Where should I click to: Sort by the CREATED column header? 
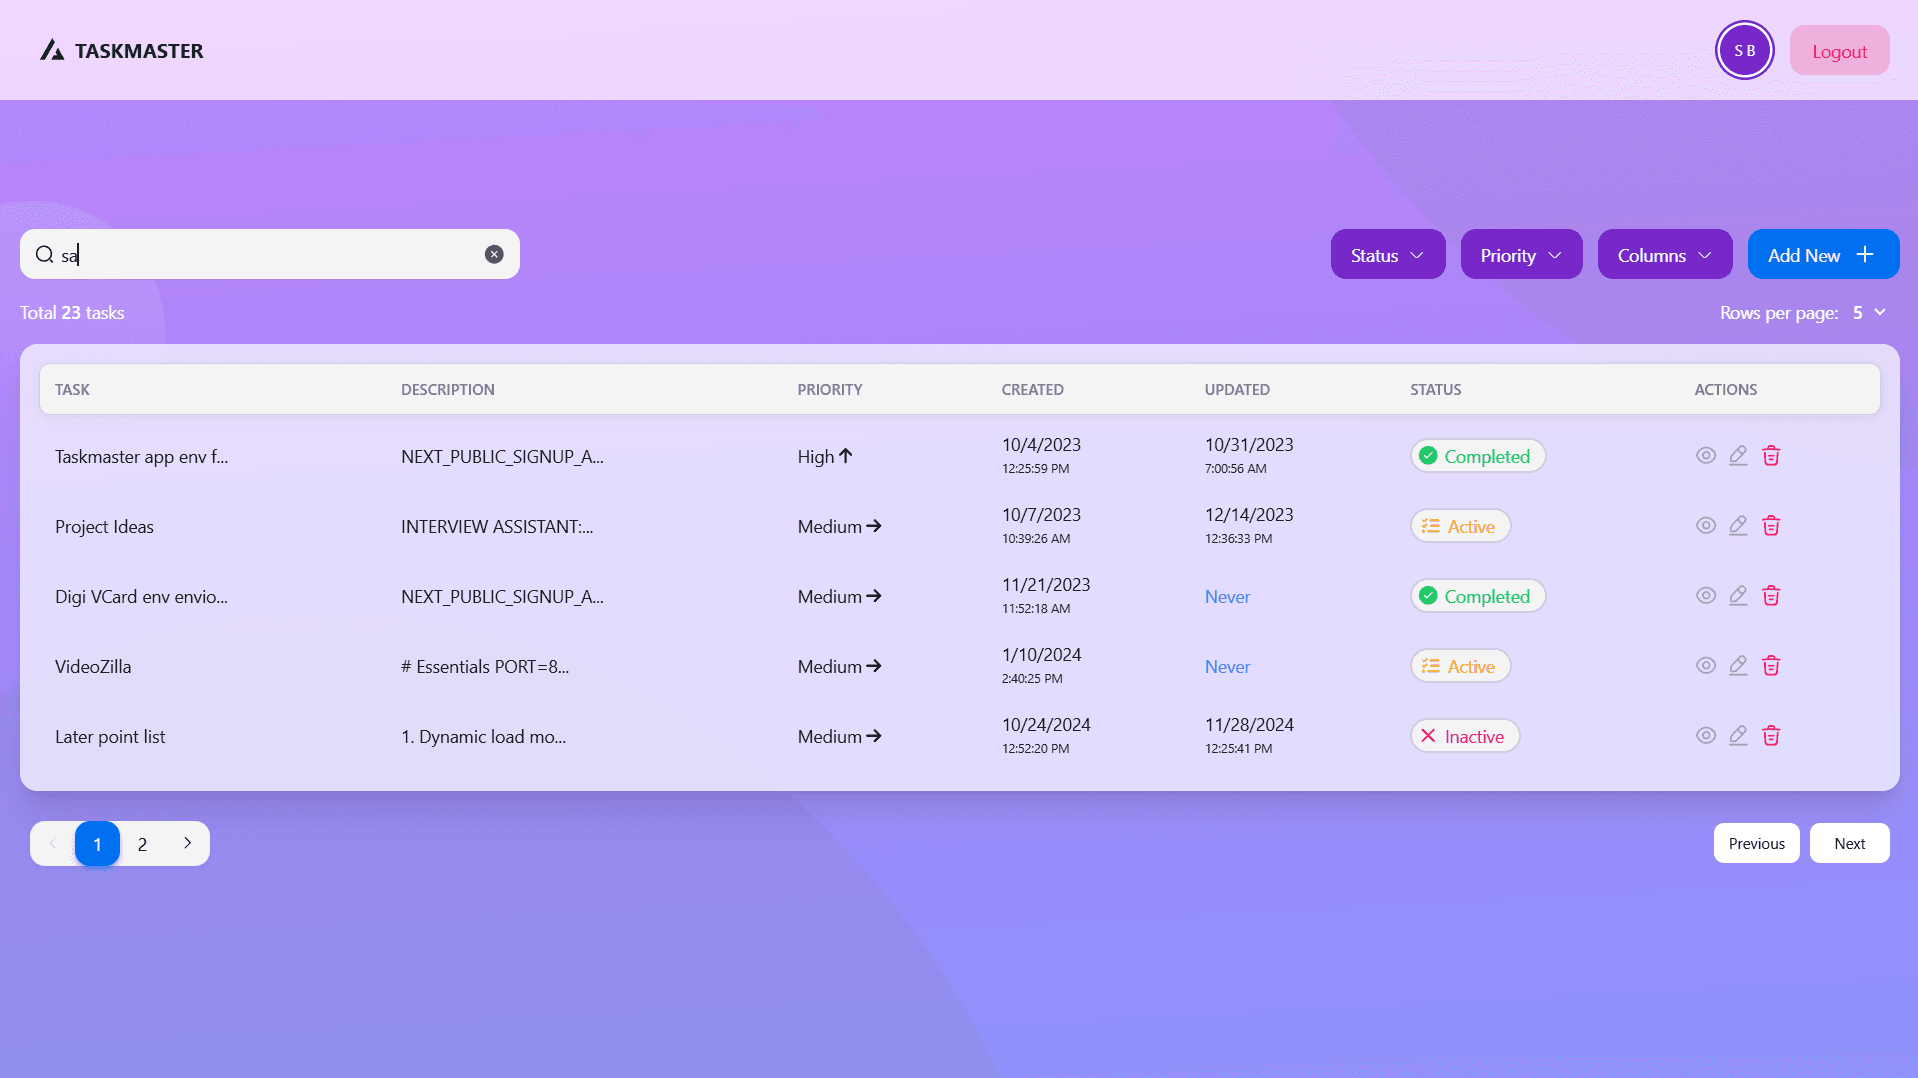click(1033, 390)
